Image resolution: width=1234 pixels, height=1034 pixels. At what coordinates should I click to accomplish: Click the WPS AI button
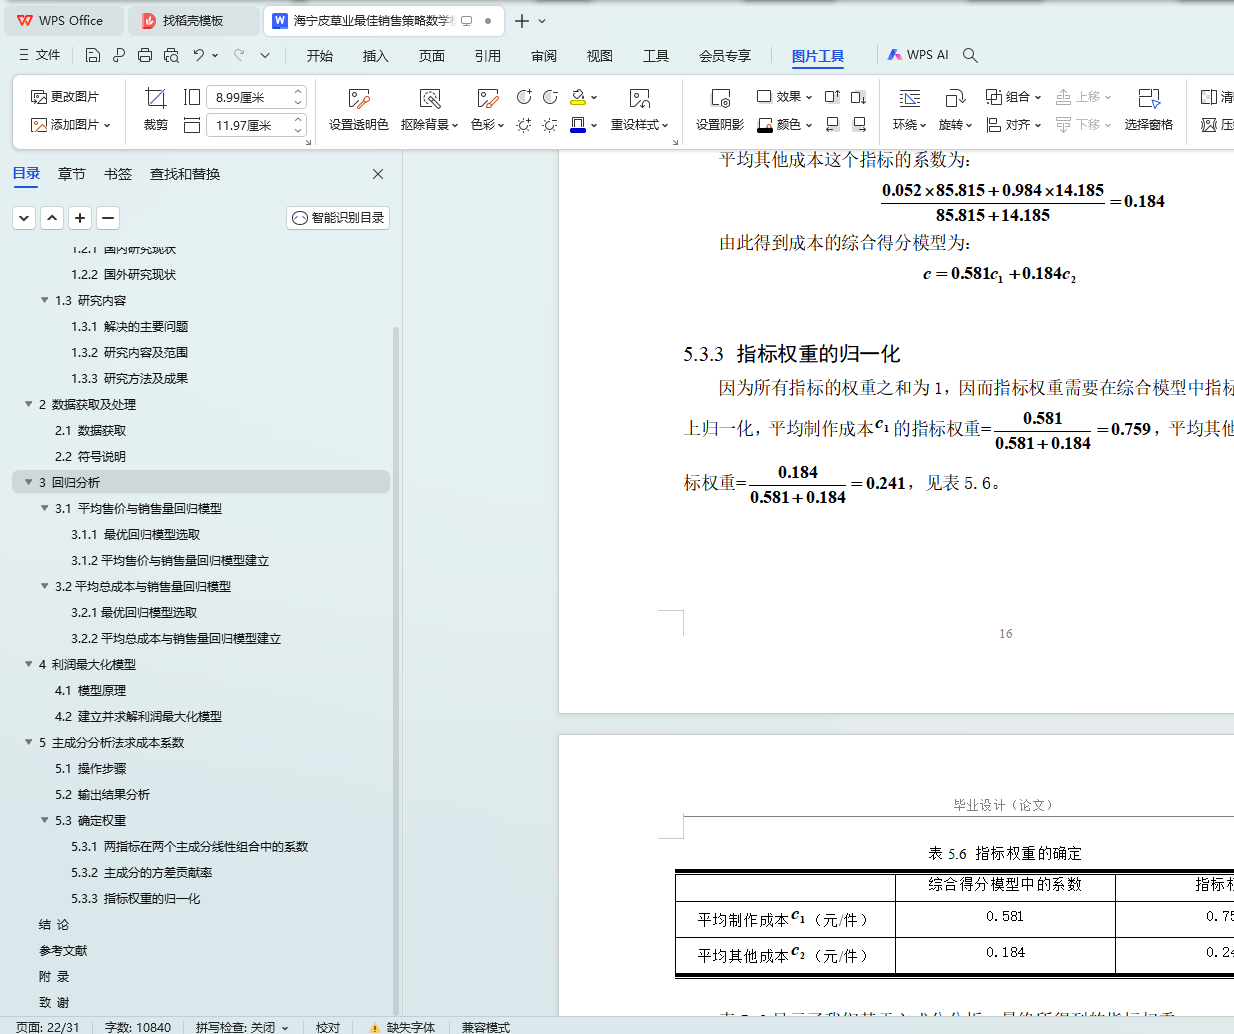click(918, 55)
